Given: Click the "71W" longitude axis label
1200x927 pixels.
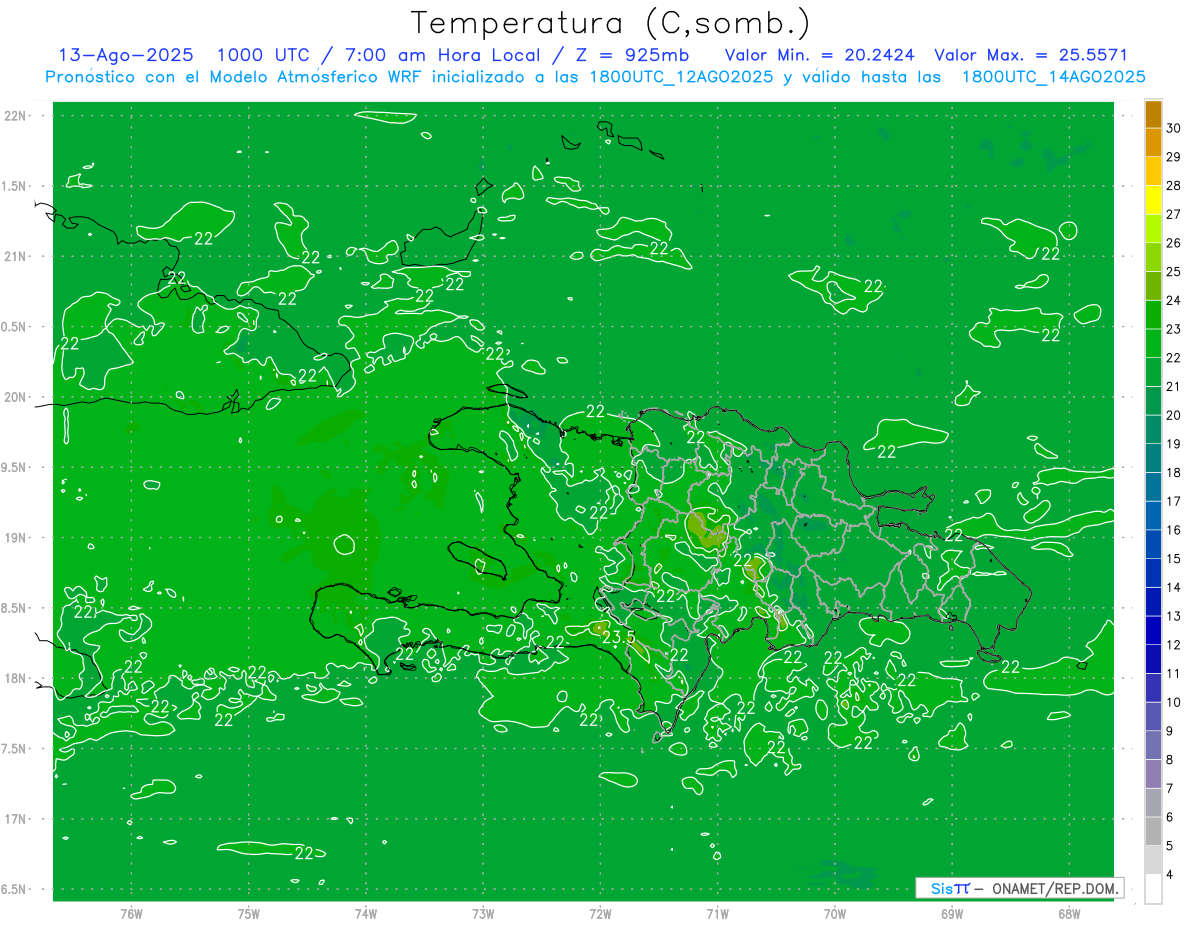Looking at the screenshot, I should click(x=717, y=914).
